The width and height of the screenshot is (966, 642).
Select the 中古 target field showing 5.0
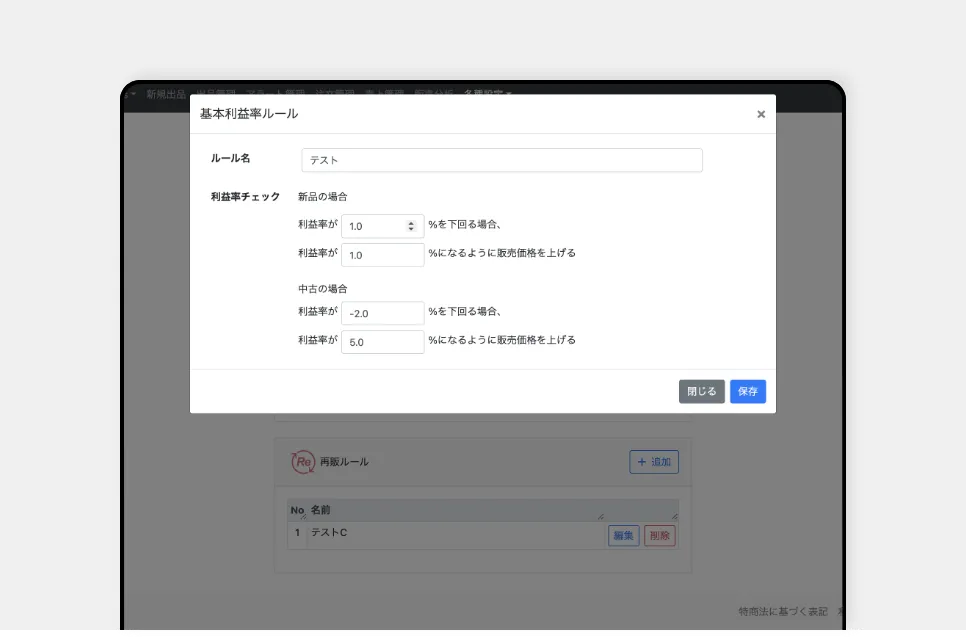pyautogui.click(x=382, y=342)
